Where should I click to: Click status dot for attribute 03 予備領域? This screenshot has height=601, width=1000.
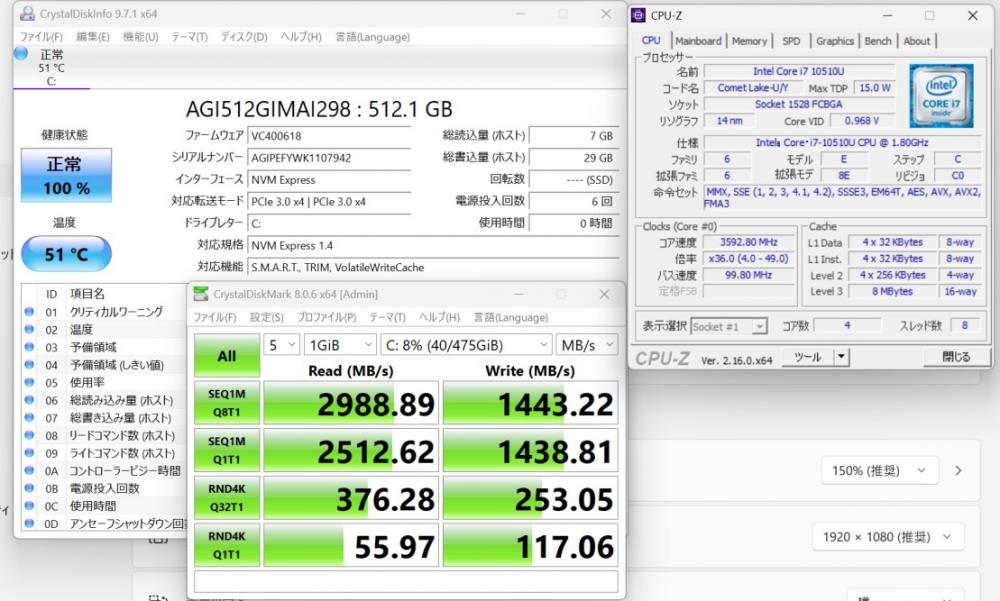[x=29, y=347]
